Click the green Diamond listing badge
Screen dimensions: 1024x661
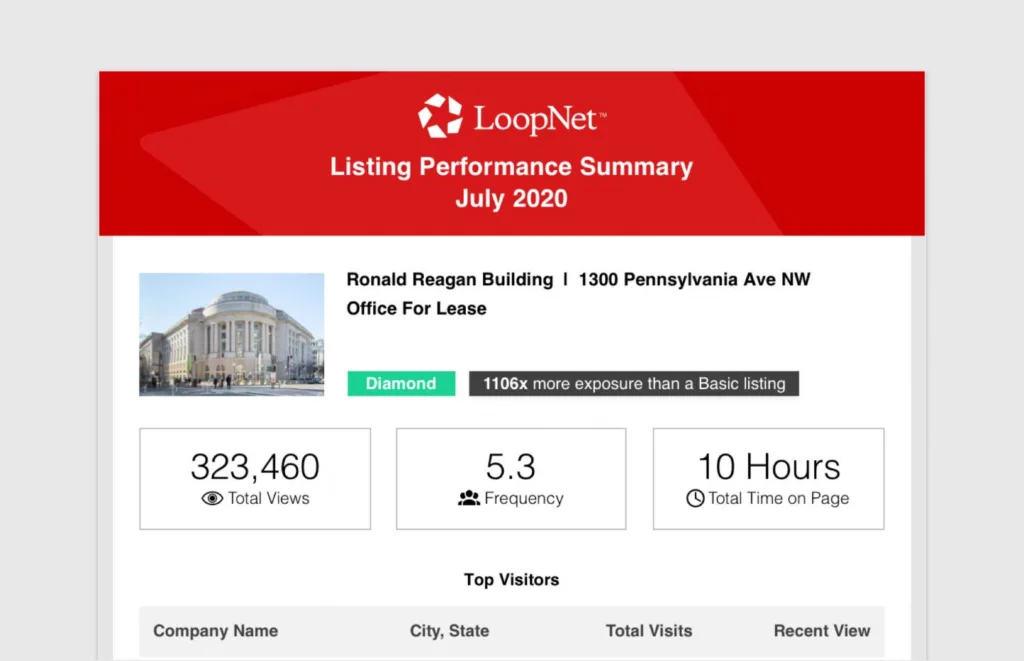pos(400,383)
